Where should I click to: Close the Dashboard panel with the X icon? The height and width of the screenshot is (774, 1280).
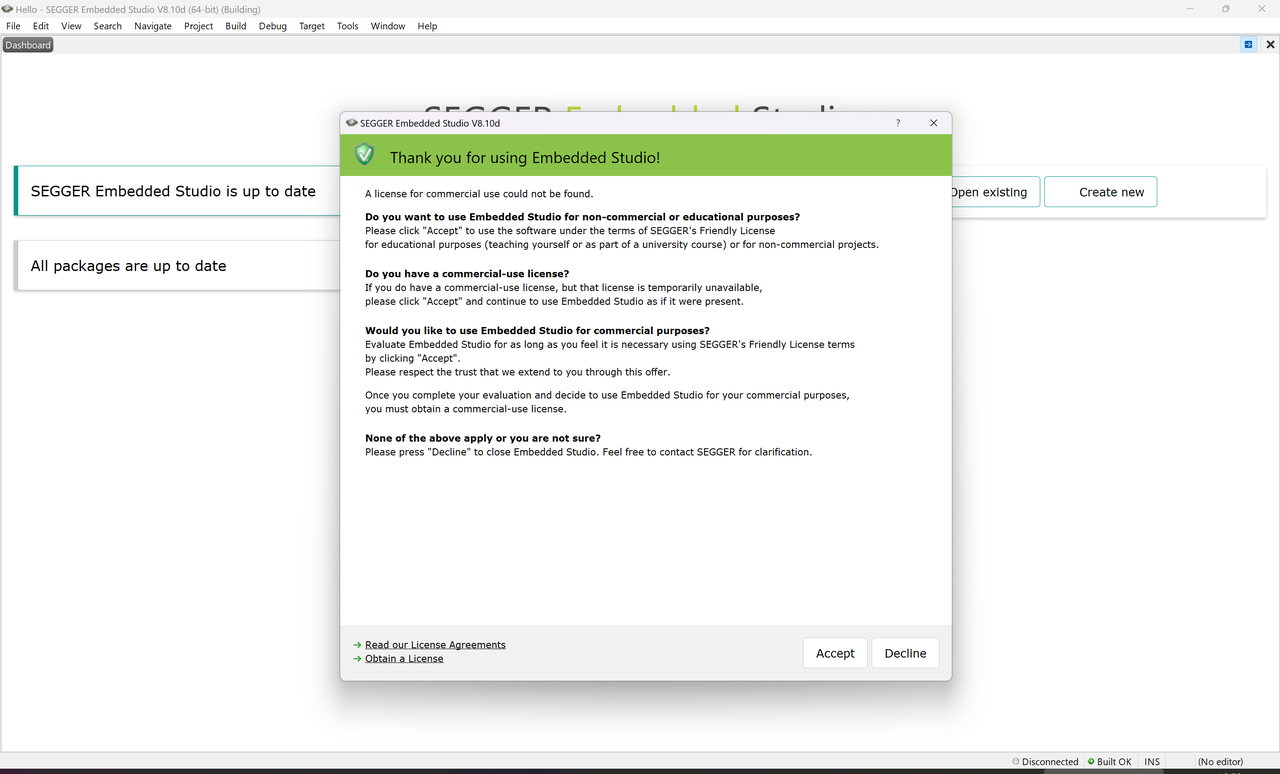[x=1271, y=45]
